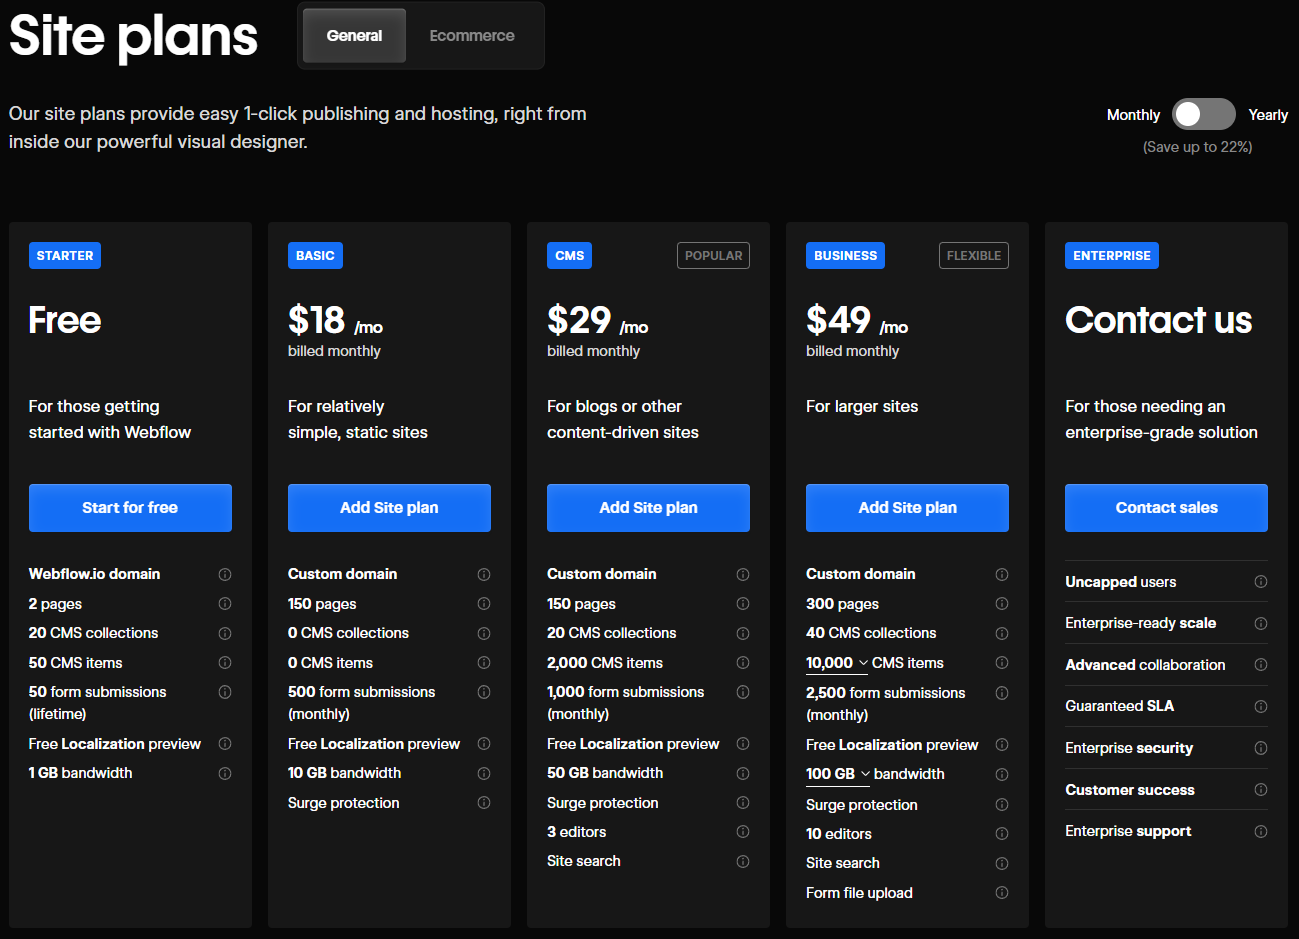Image resolution: width=1299 pixels, height=939 pixels.
Task: Add Site plan for the $18 Basic plan
Action: [389, 508]
